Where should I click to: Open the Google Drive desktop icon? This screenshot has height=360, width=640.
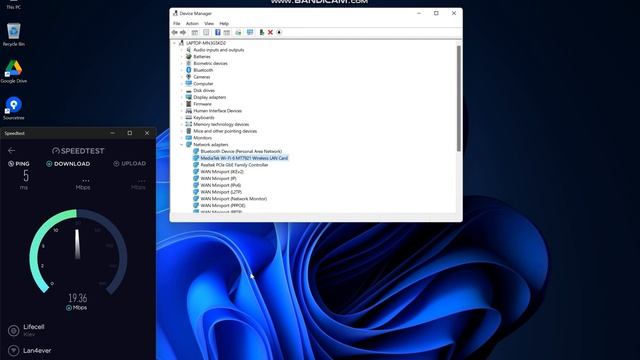[x=13, y=71]
